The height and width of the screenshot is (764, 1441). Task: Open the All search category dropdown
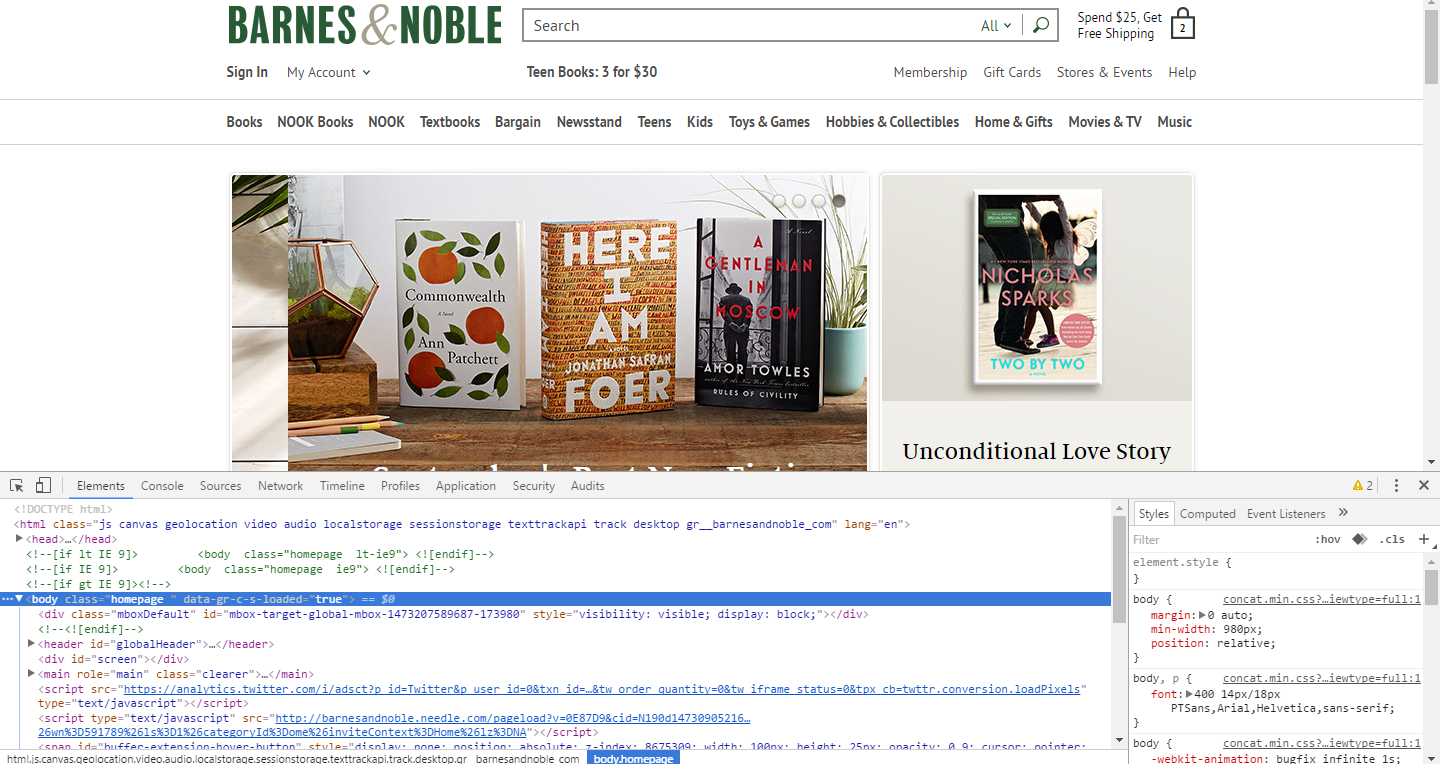click(996, 26)
